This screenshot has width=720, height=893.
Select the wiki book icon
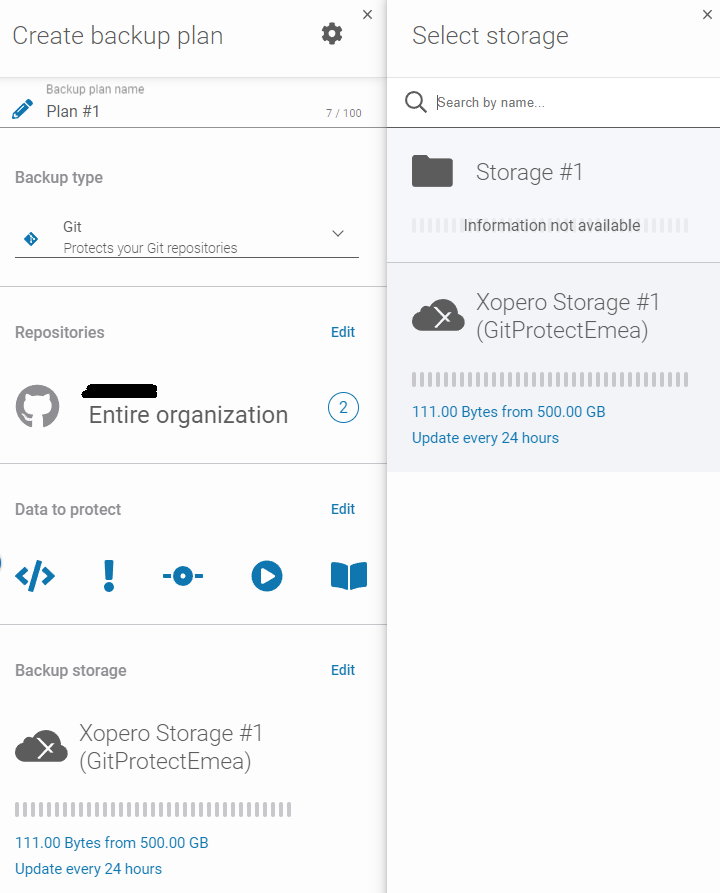pos(349,576)
